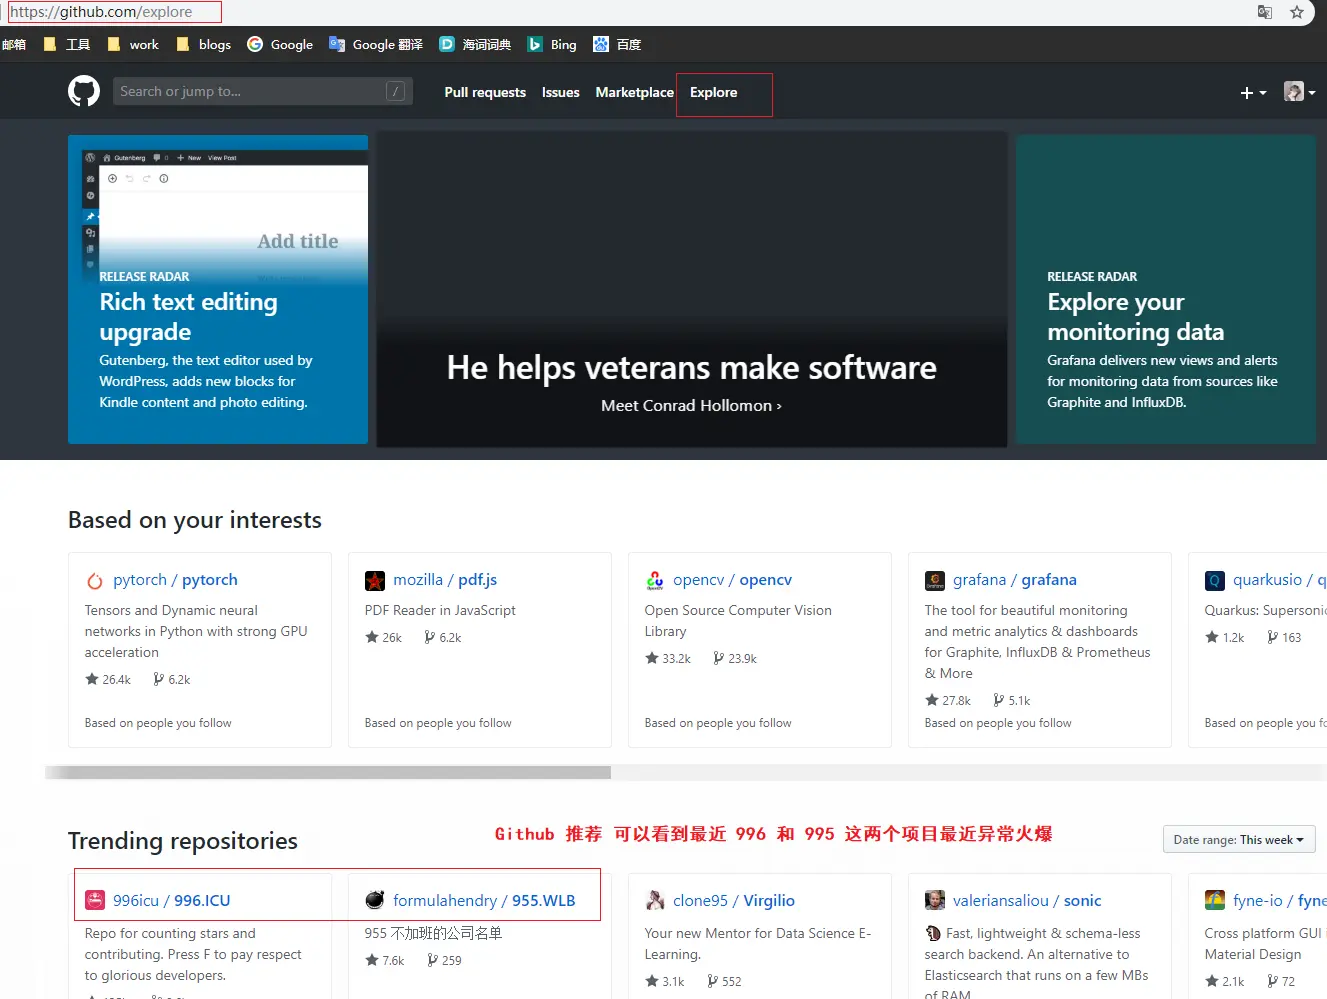Screen dimensions: 1327x999
Task: Open the Google bookmark
Action: click(280, 44)
